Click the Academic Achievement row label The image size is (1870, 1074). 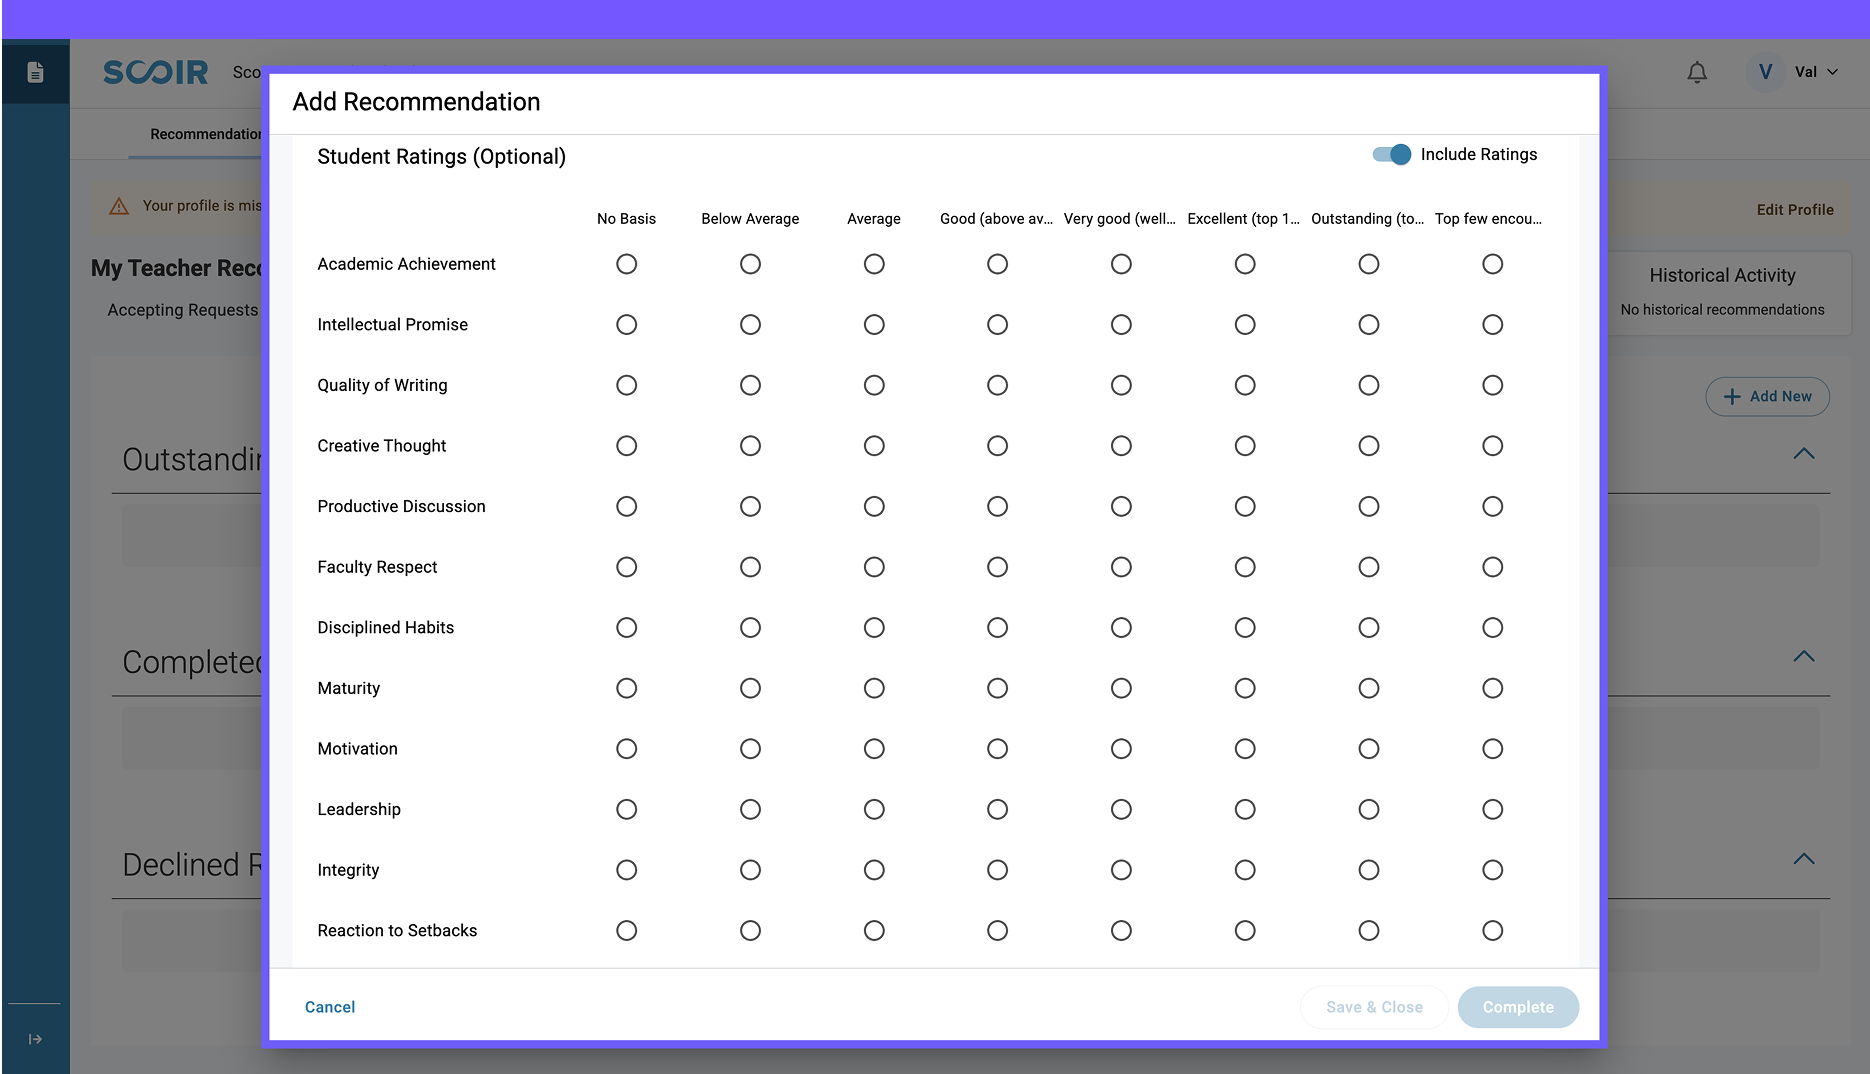point(406,264)
